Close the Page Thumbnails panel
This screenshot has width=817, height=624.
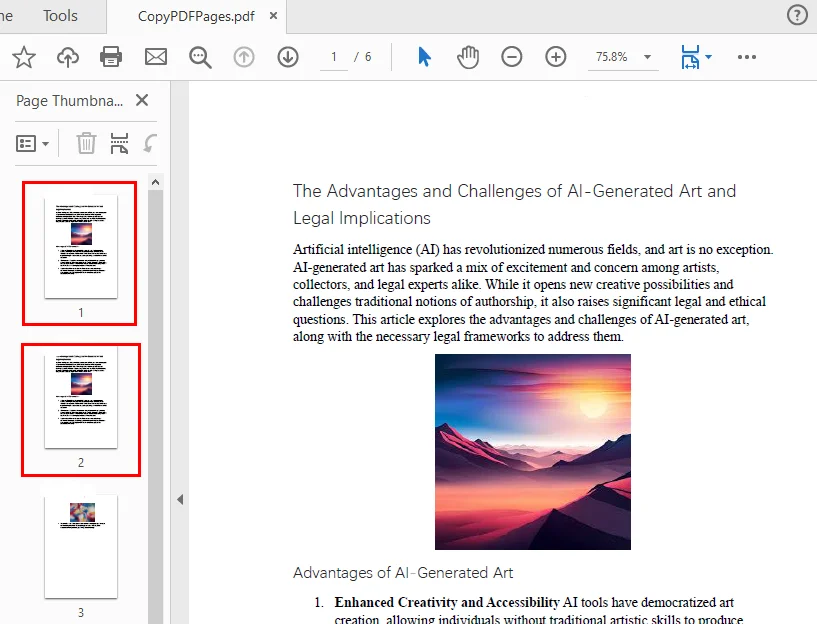tap(141, 100)
